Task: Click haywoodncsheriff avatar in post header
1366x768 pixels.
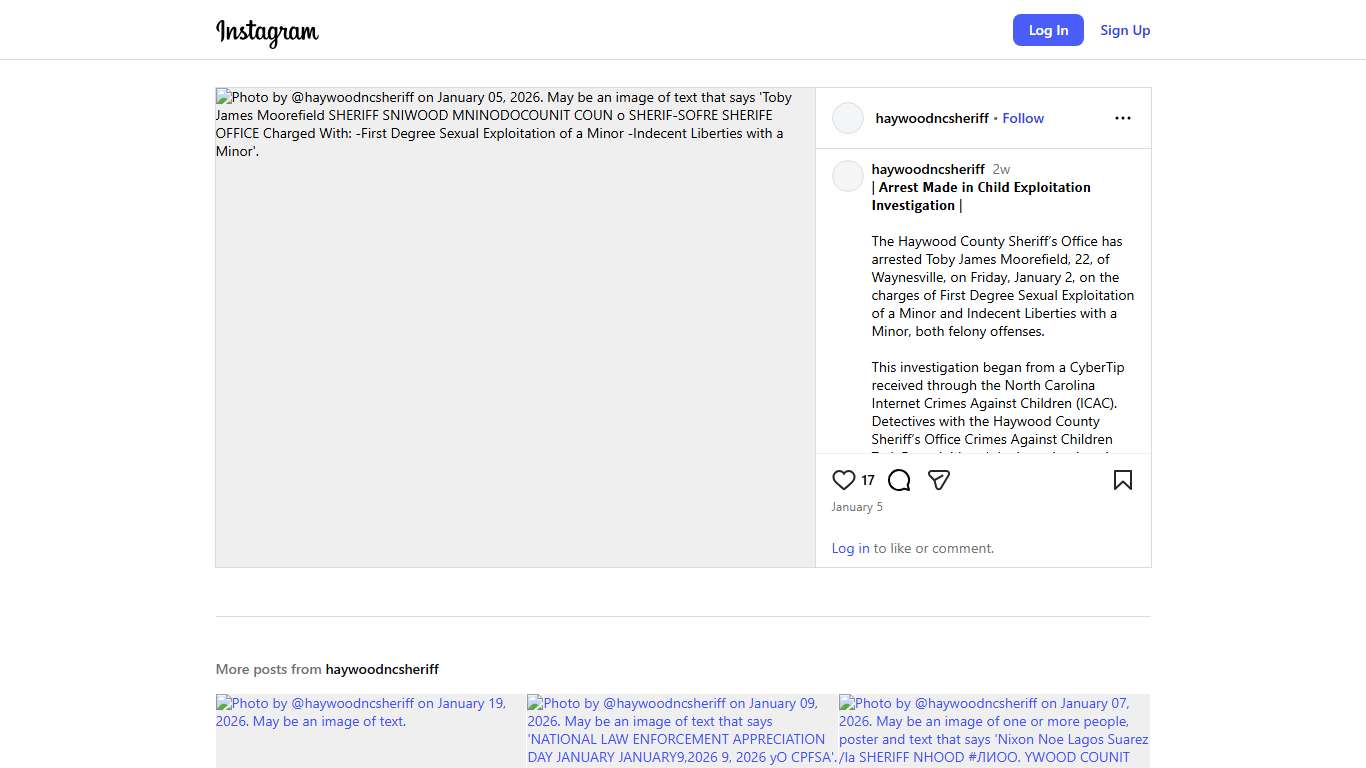Action: click(848, 118)
